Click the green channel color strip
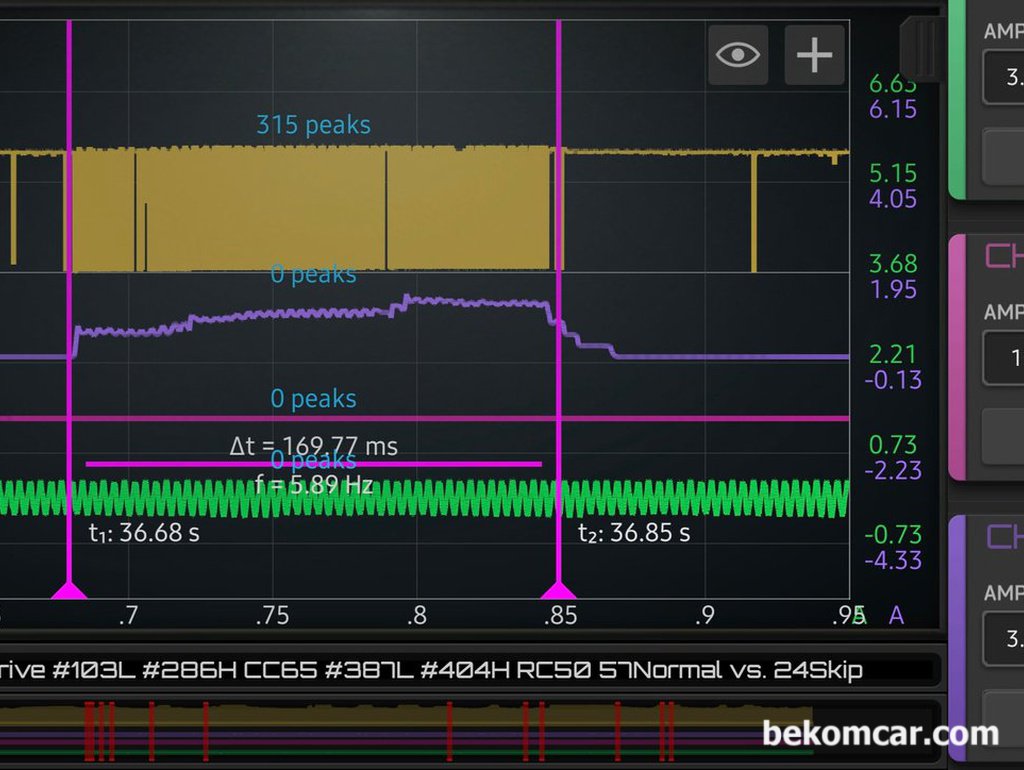The image size is (1024, 770). [957, 98]
